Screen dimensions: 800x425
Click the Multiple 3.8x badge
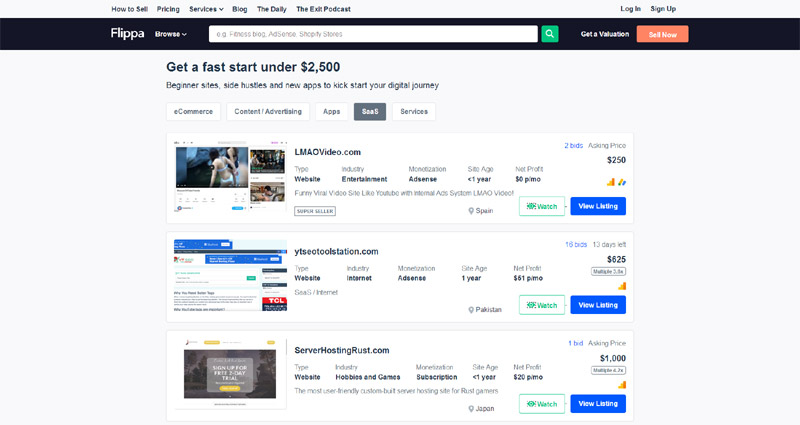609,271
